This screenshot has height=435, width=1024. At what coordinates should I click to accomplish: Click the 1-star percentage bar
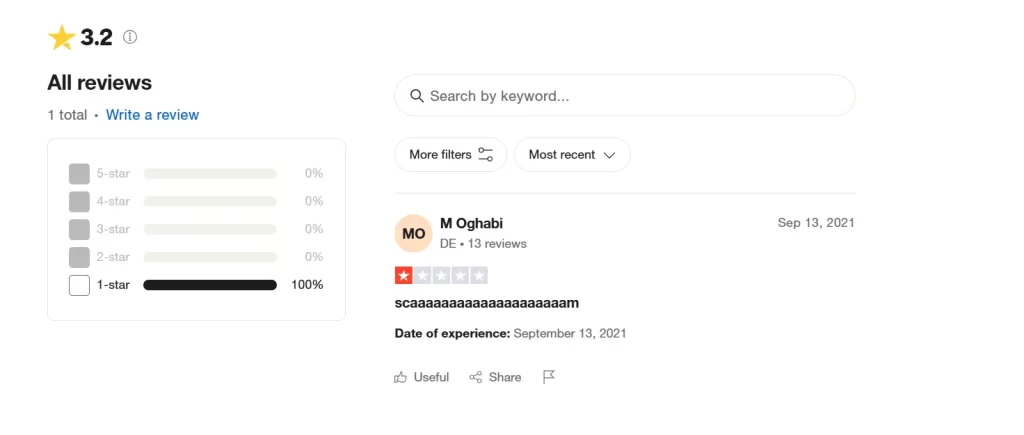[x=210, y=285]
